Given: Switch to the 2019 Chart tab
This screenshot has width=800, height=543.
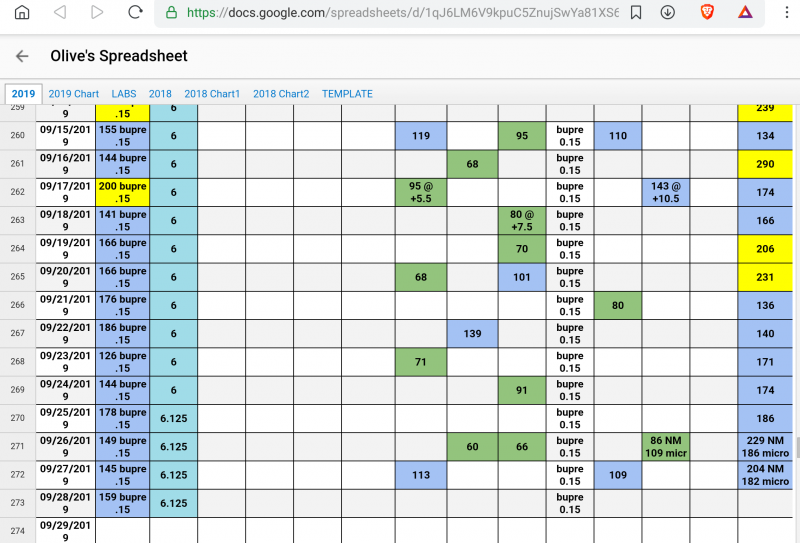Looking at the screenshot, I should pyautogui.click(x=73, y=94).
